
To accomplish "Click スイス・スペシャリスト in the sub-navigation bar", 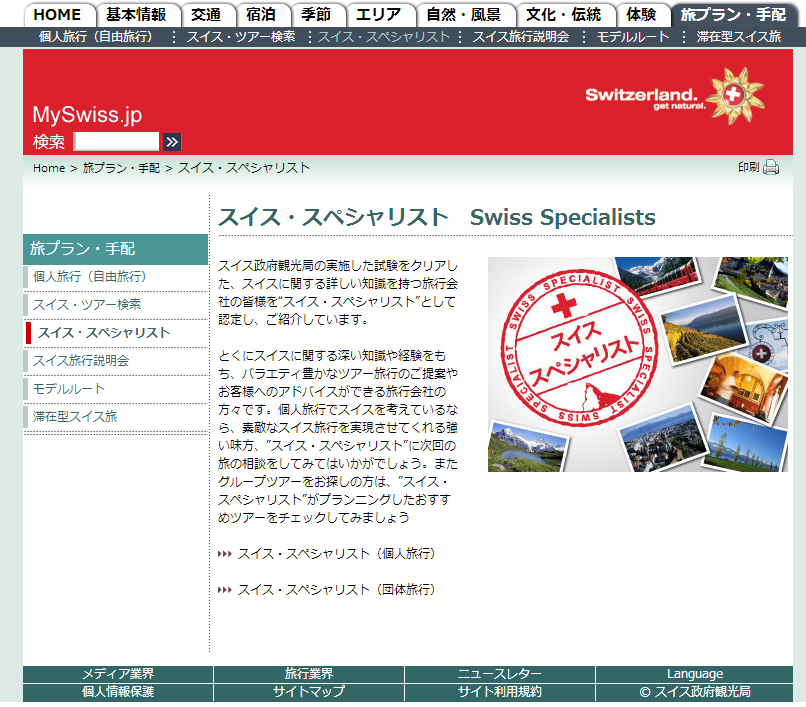I will tap(384, 37).
